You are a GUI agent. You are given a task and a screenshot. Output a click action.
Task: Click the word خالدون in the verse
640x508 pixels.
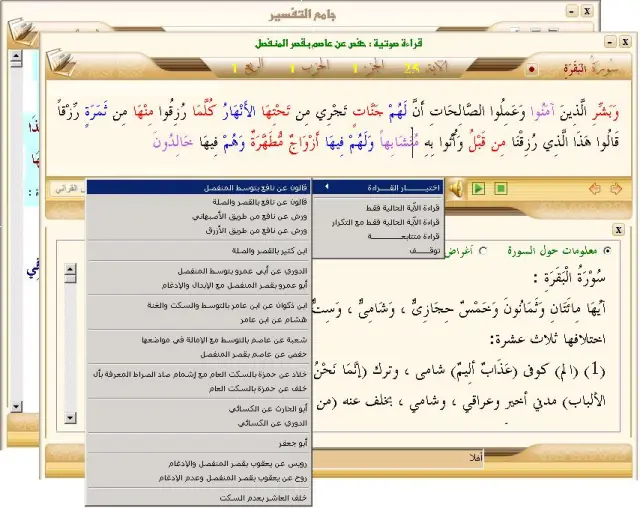pos(172,142)
